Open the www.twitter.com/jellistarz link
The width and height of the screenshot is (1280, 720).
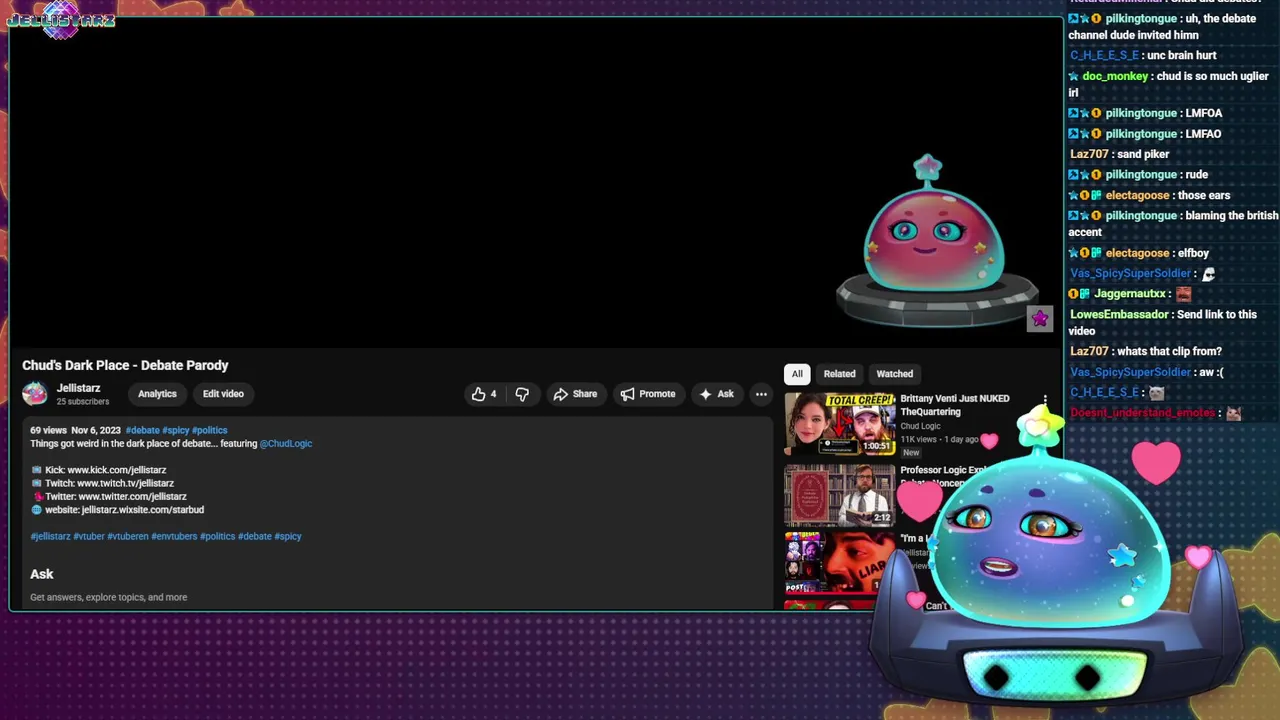click(x=132, y=496)
